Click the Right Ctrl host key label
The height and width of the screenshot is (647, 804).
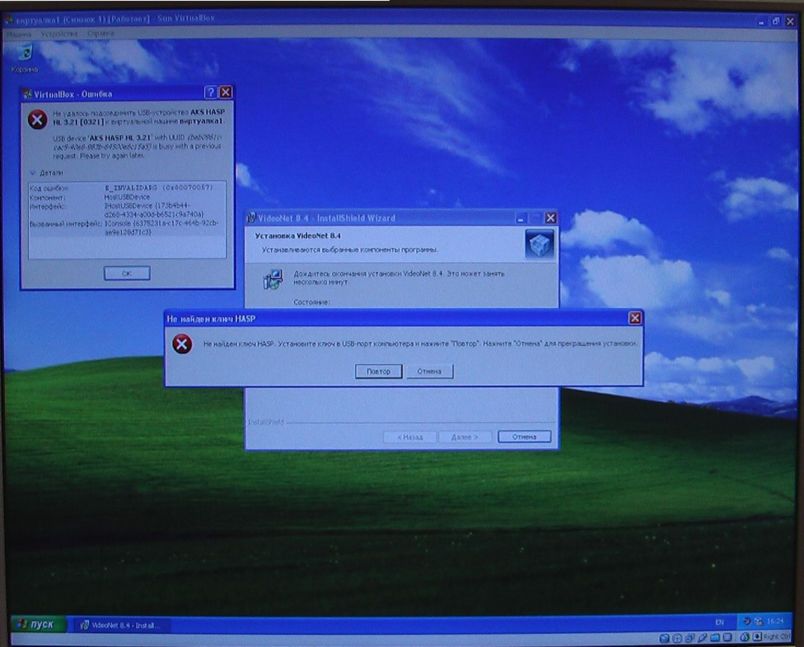coord(777,637)
